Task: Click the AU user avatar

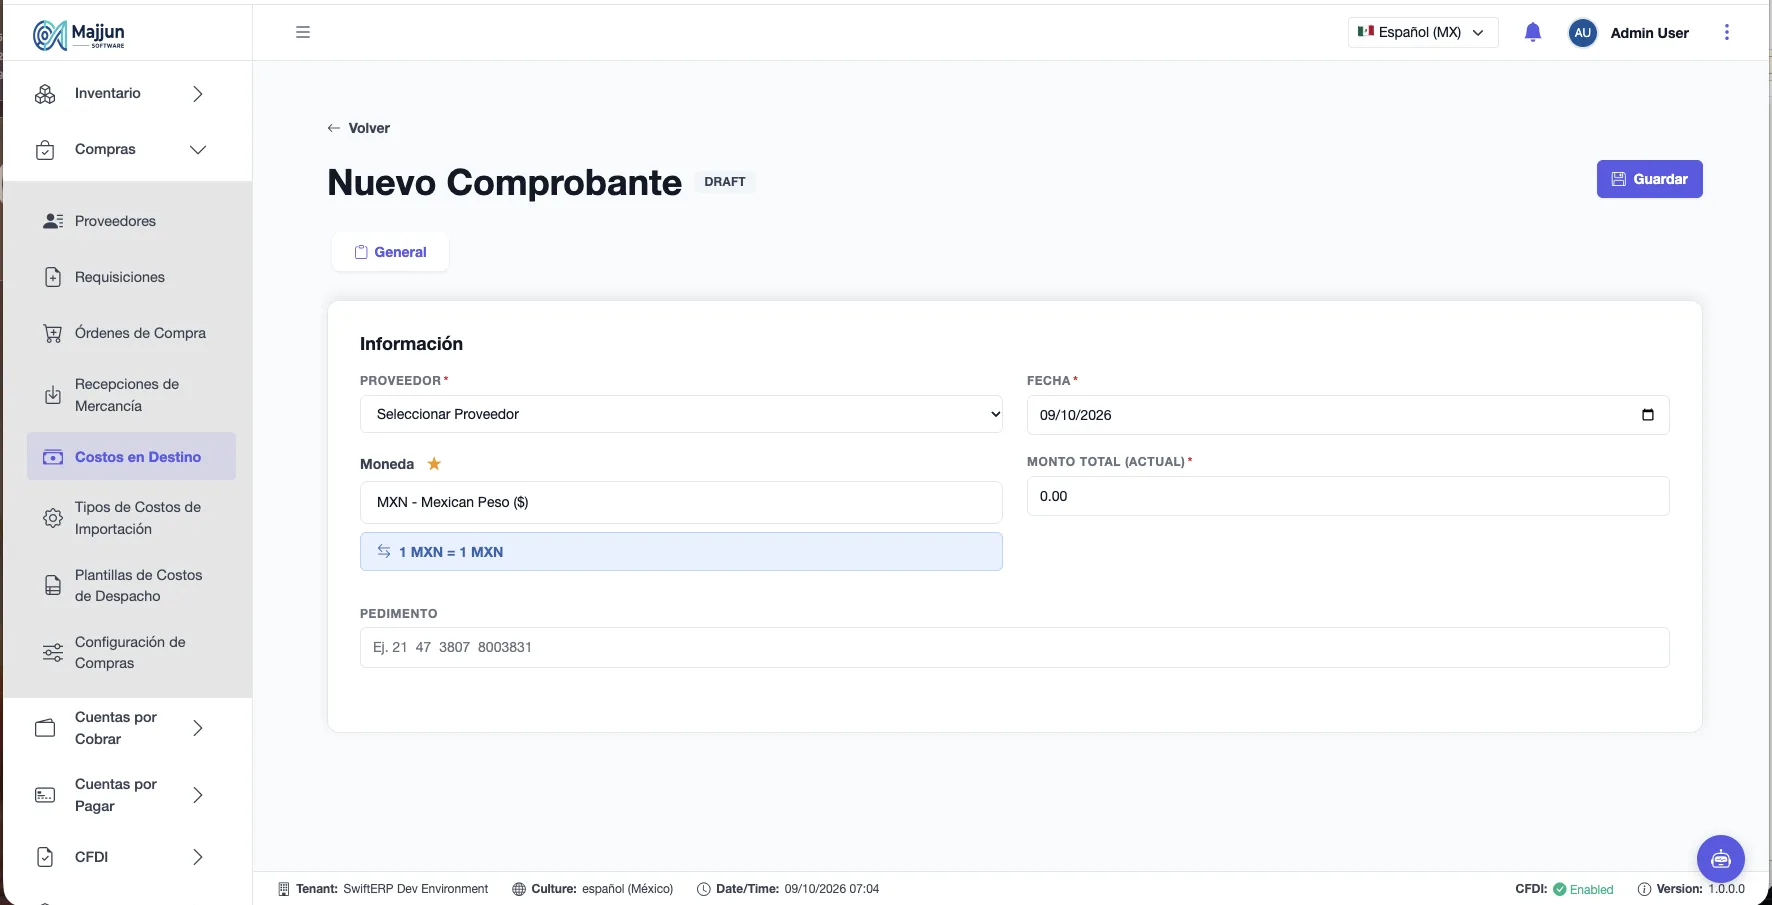Action: 1582,33
